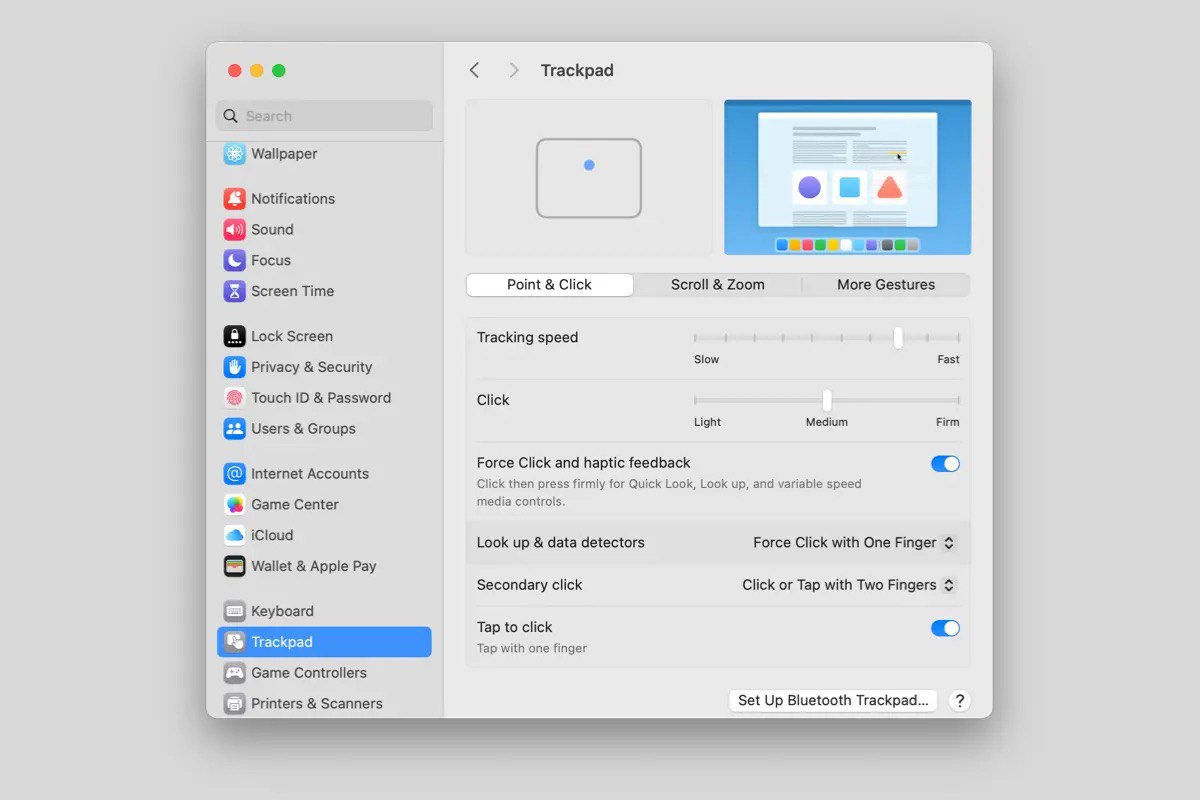This screenshot has width=1200, height=800.
Task: Select the Keyboard icon in sidebar
Action: click(x=234, y=611)
